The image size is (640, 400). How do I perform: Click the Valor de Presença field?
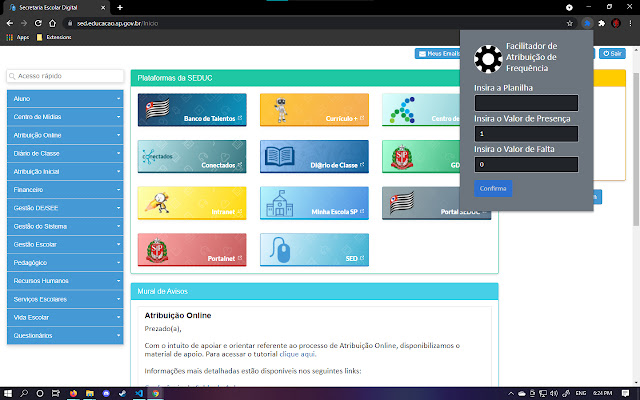click(526, 133)
